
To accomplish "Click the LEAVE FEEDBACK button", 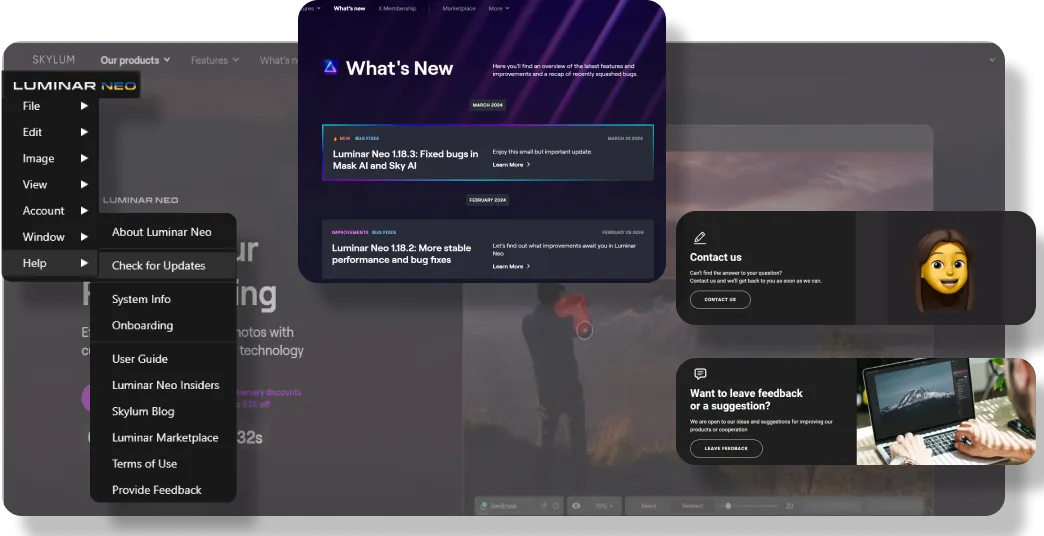I will tap(726, 449).
